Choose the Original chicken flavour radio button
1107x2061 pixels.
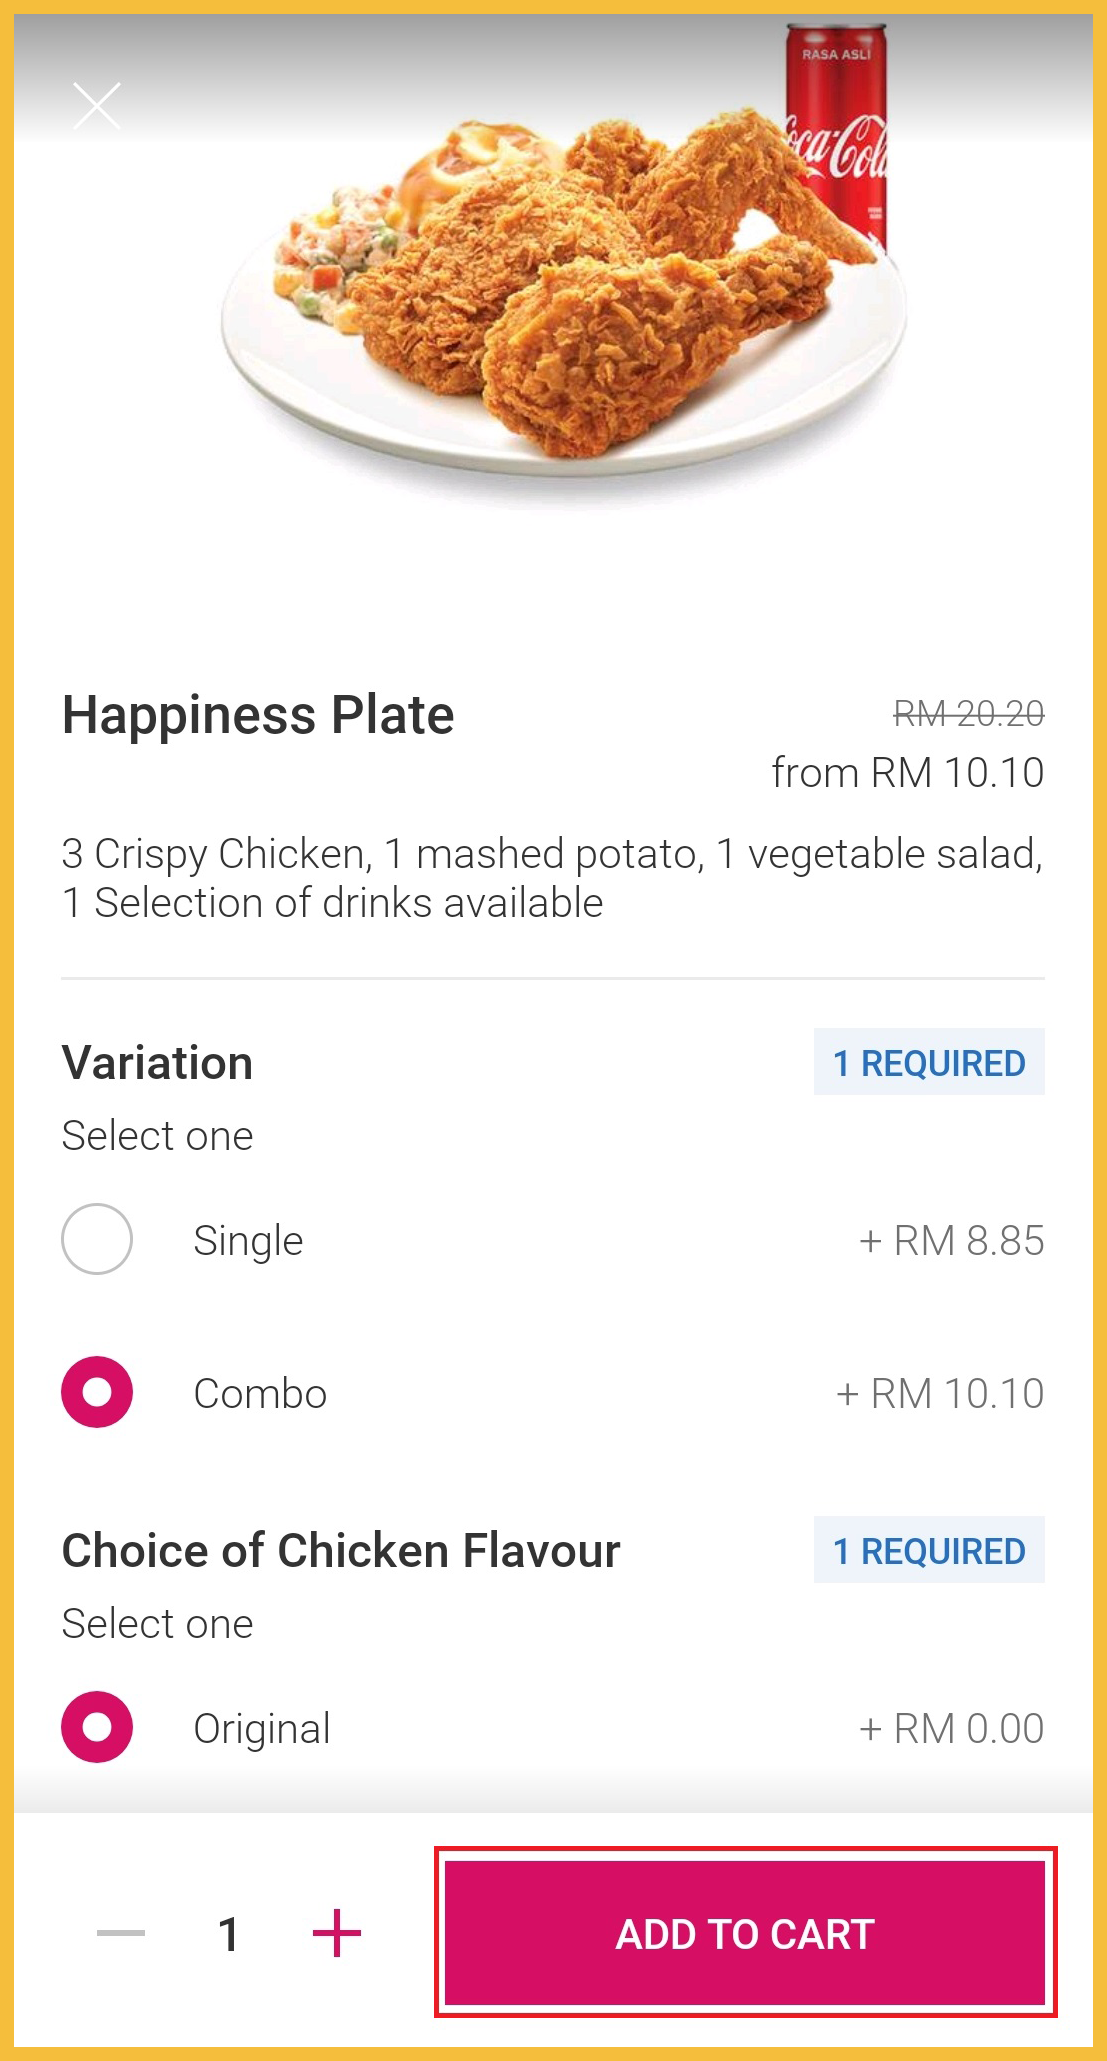tap(97, 1727)
